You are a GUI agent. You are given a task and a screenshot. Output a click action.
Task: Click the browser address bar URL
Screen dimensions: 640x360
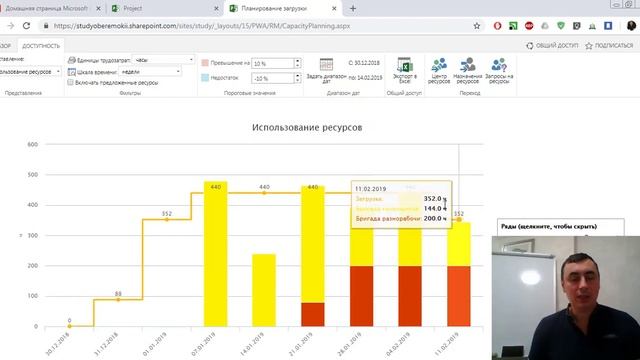click(202, 26)
